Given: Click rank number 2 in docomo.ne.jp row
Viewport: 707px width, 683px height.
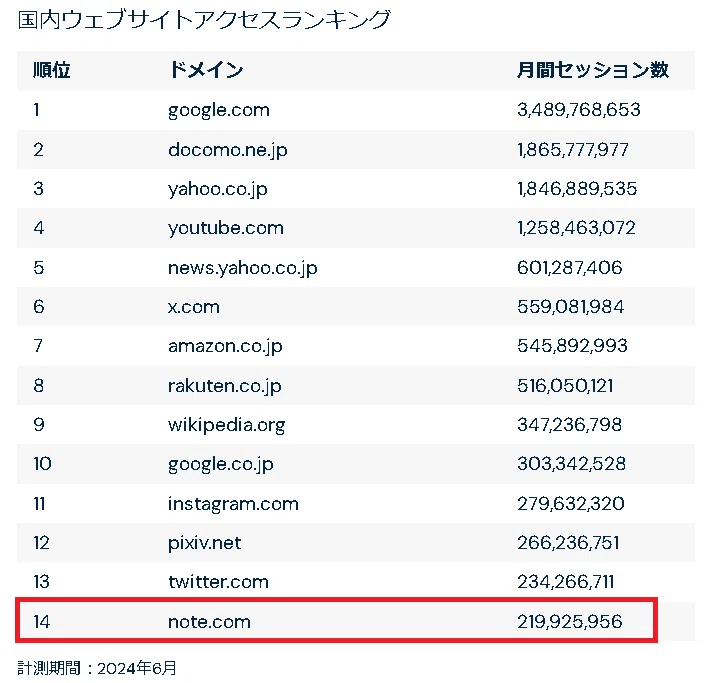Looking at the screenshot, I should pyautogui.click(x=38, y=150).
